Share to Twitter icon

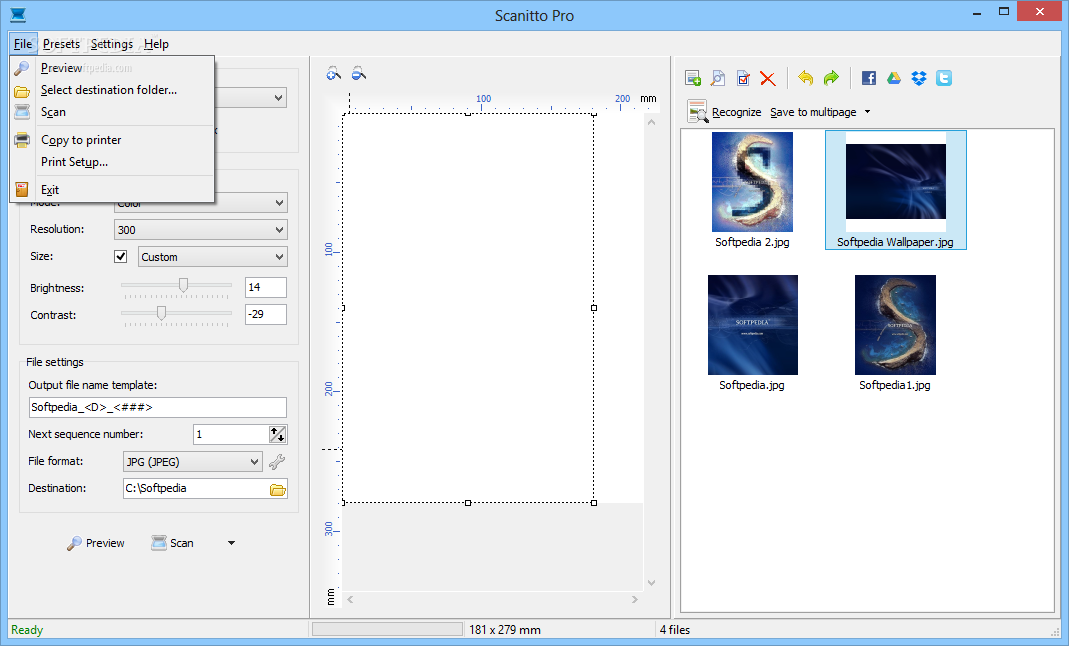[x=944, y=78]
